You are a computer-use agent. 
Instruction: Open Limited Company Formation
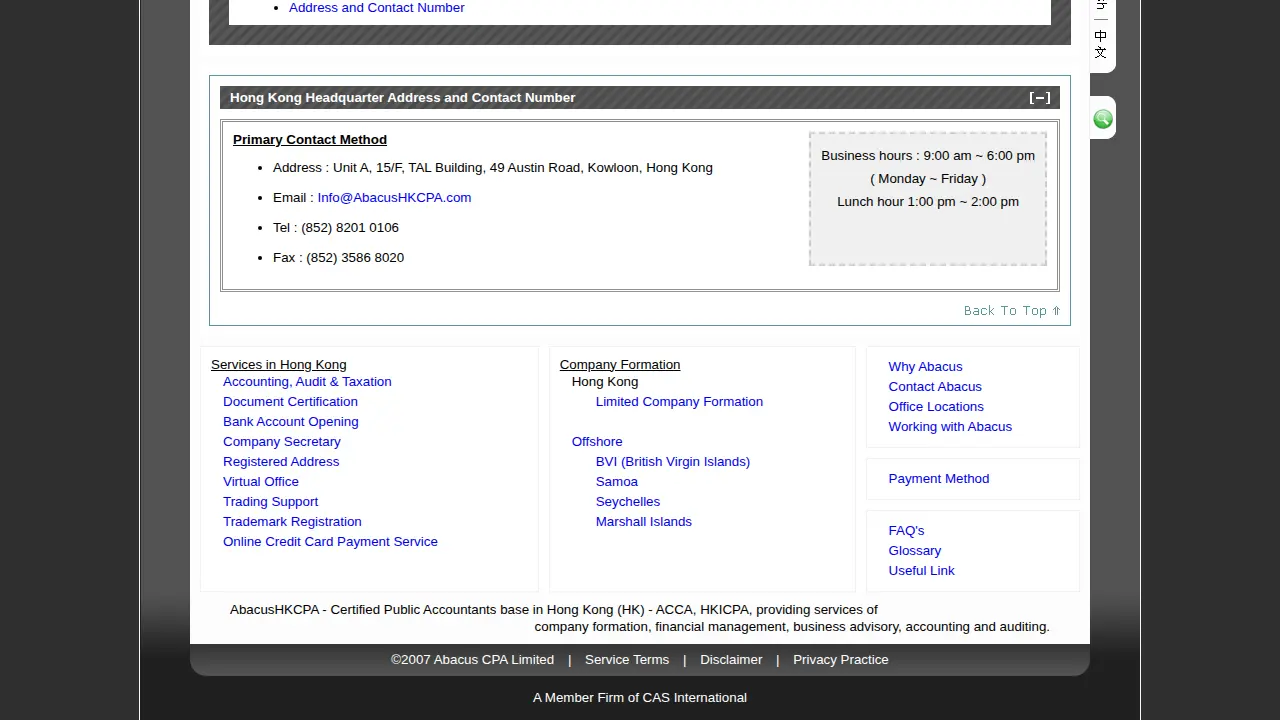click(x=679, y=402)
